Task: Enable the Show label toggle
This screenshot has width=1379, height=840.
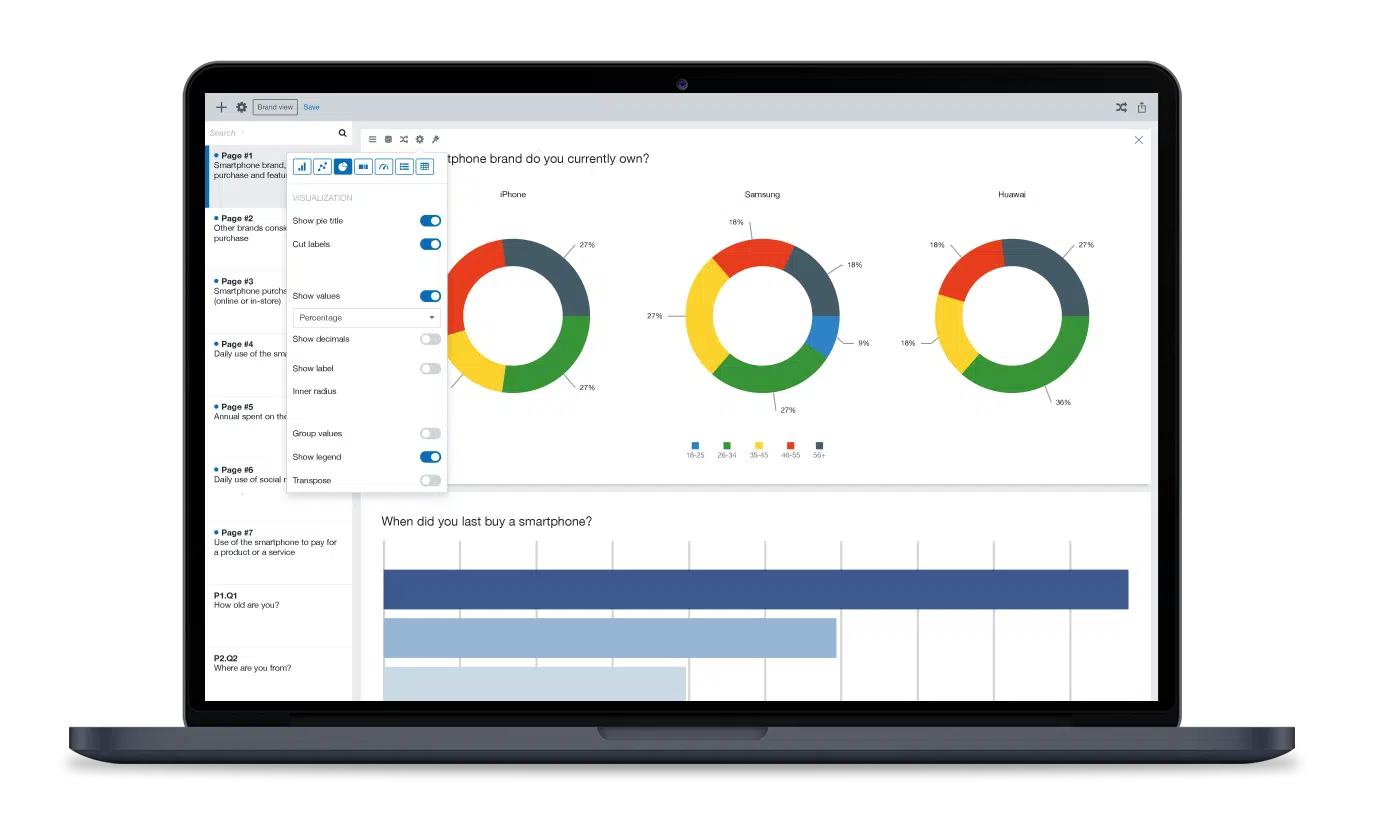Action: pyautogui.click(x=430, y=369)
